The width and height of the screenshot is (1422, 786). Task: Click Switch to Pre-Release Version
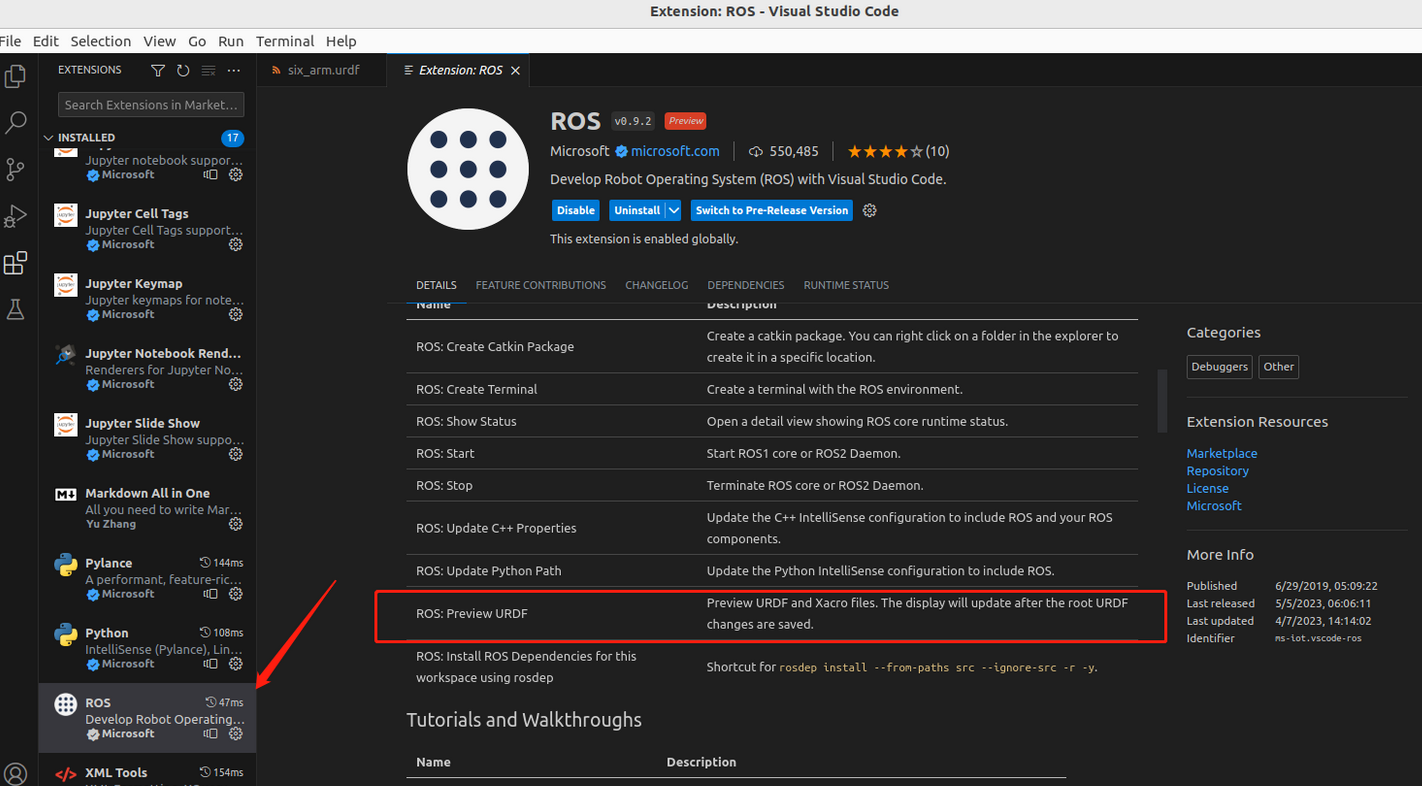pos(772,210)
